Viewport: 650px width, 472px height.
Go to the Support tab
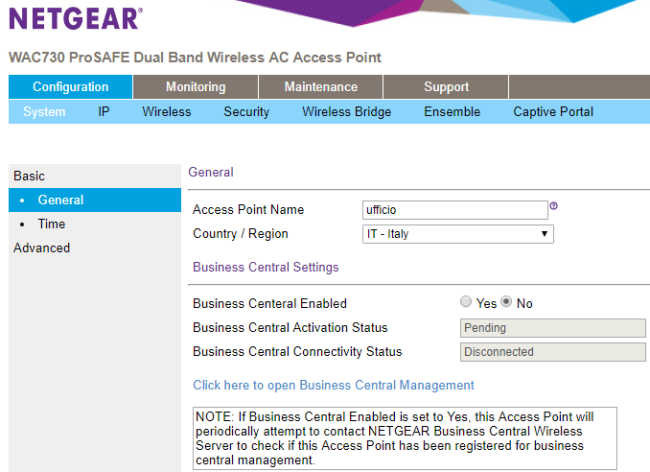pyautogui.click(x=446, y=87)
